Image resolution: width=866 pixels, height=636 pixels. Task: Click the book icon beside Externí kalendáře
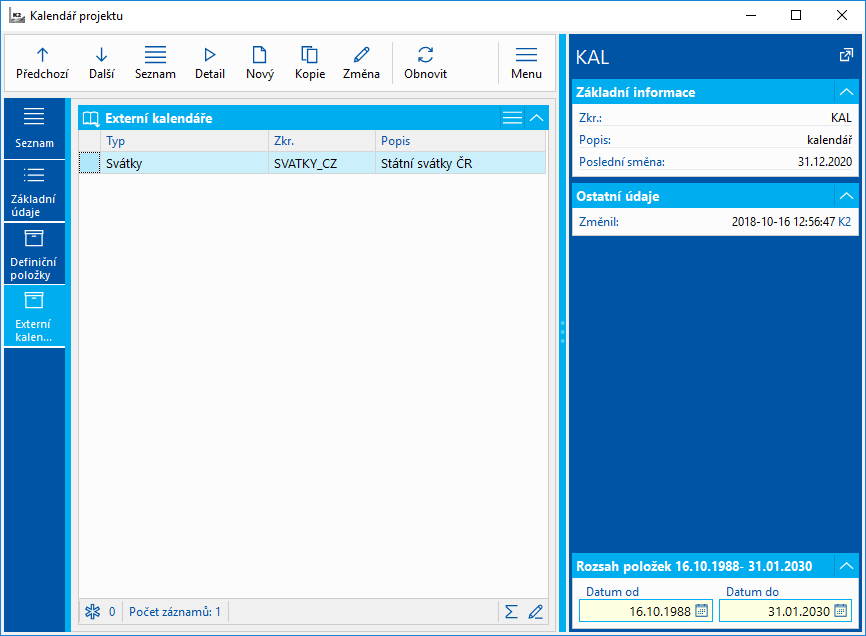(91, 118)
